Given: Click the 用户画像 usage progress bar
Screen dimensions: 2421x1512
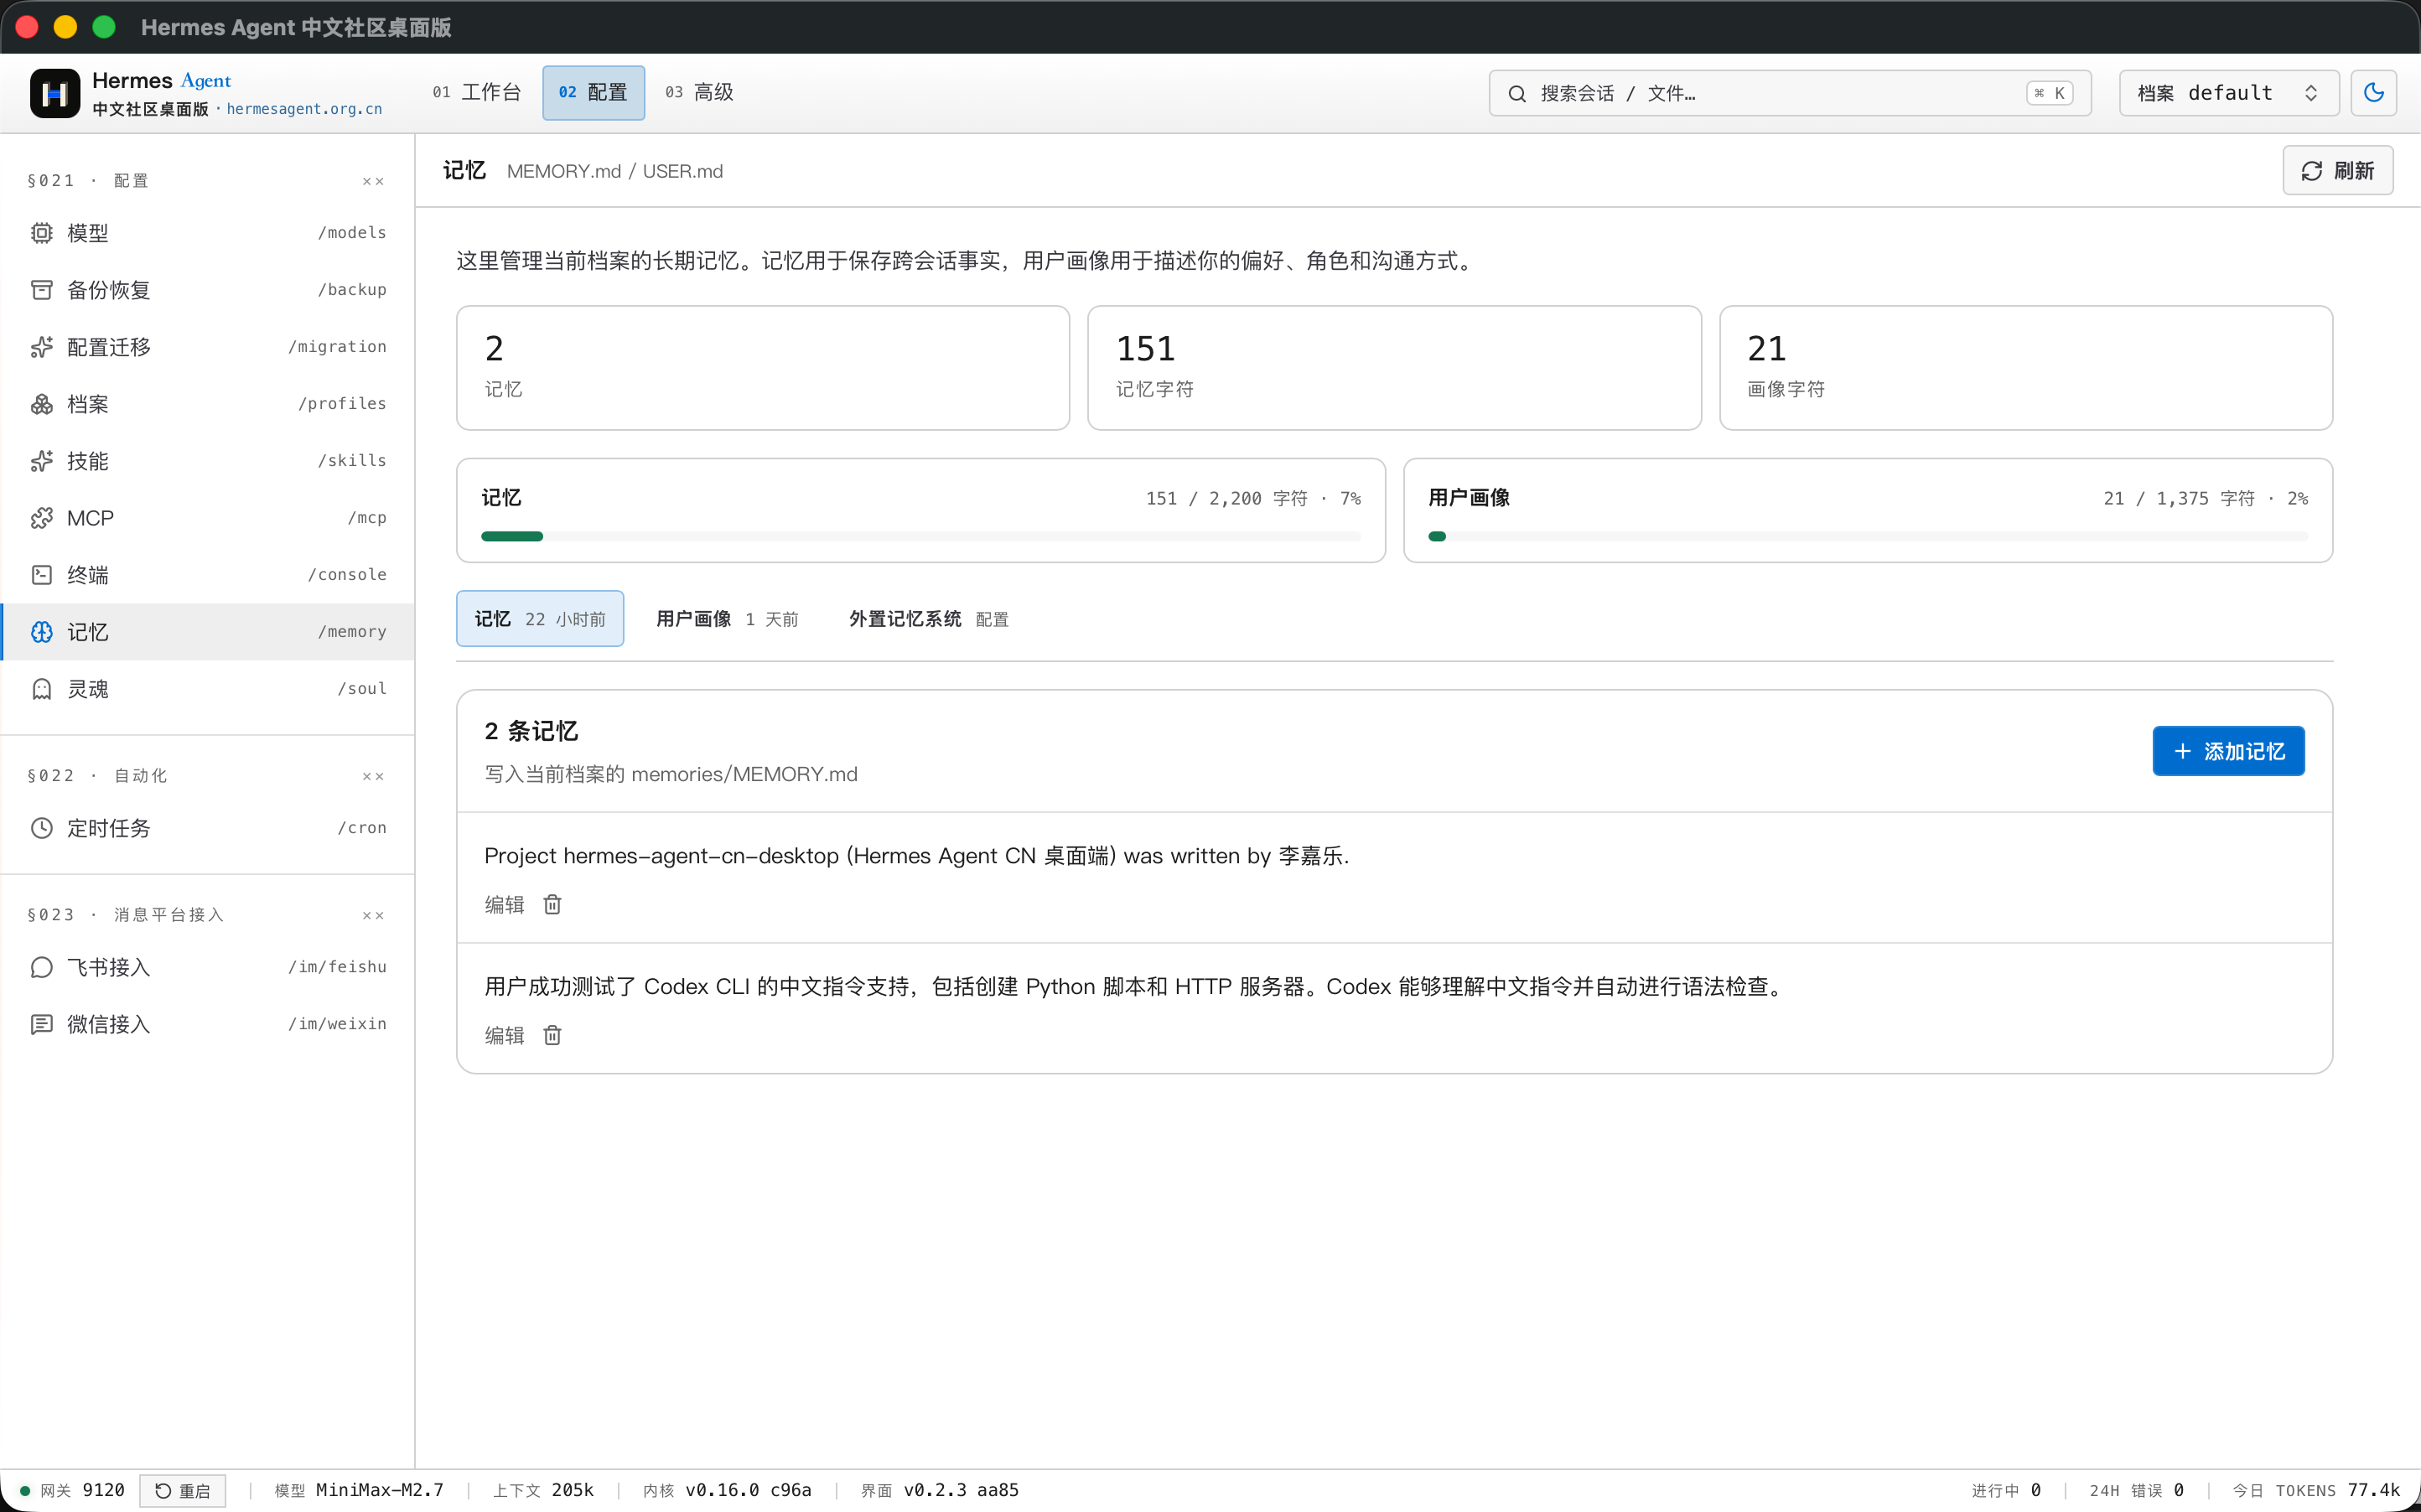Looking at the screenshot, I should tap(1868, 537).
